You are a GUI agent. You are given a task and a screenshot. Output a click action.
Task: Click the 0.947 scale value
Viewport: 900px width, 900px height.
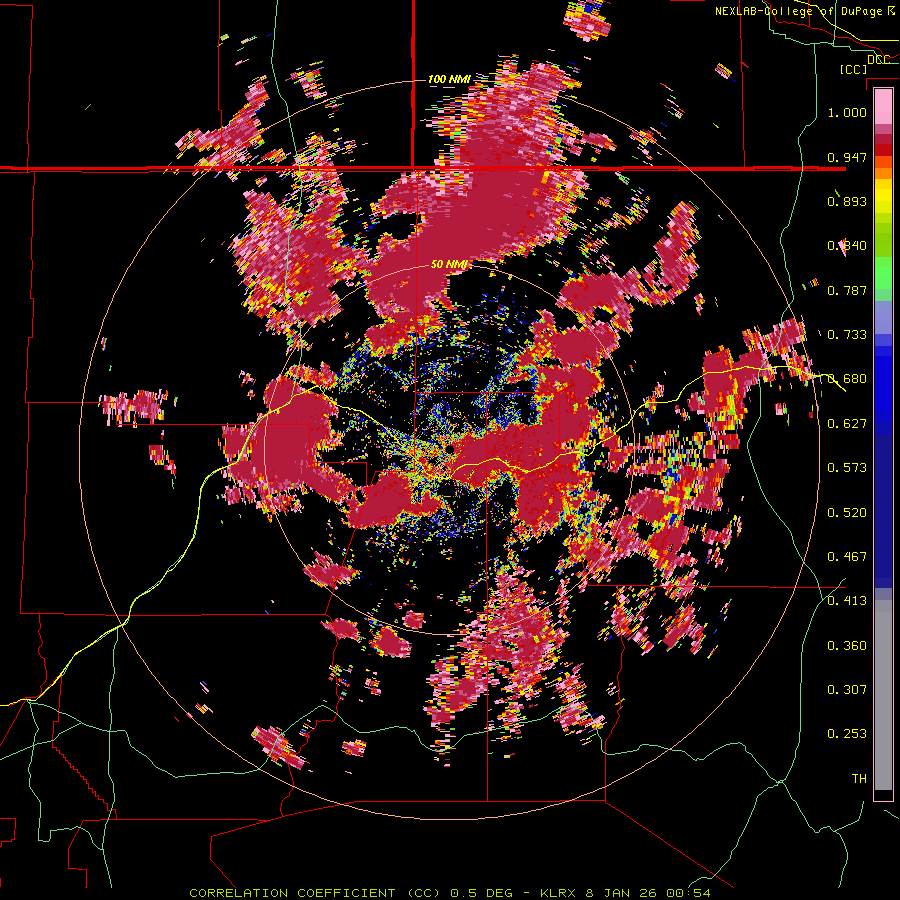(x=847, y=157)
